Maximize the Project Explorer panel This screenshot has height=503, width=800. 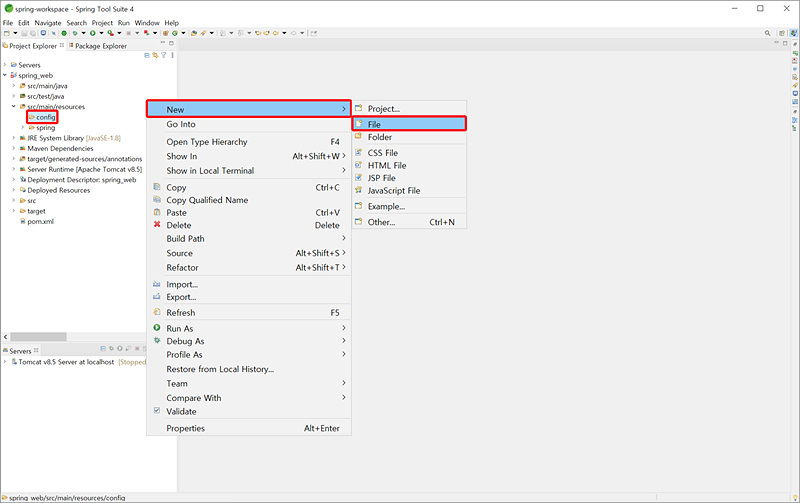[x=171, y=43]
